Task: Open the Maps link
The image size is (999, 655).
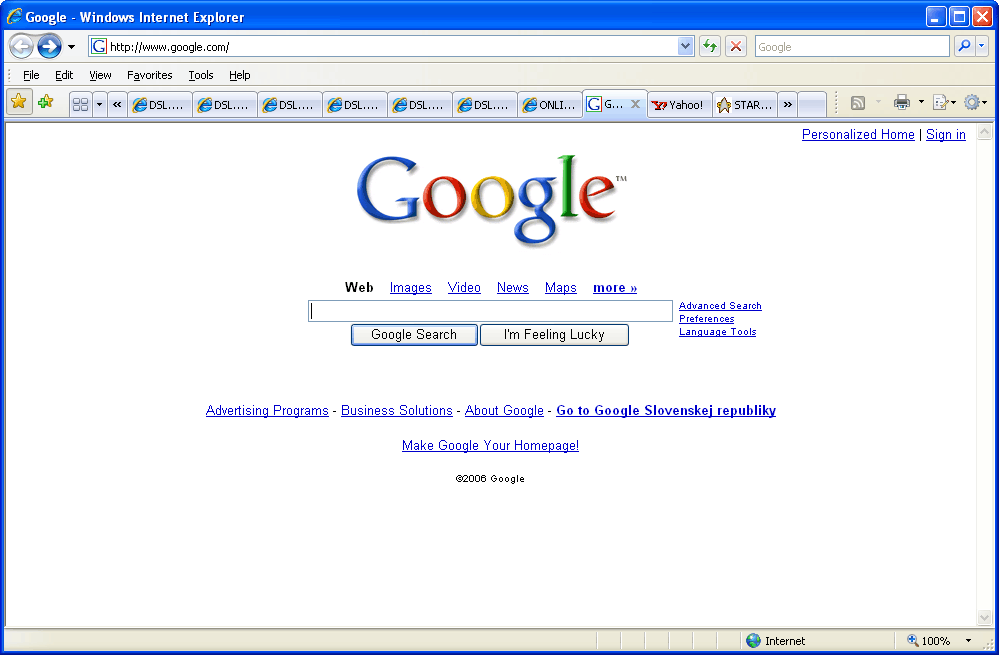Action: pyautogui.click(x=561, y=287)
